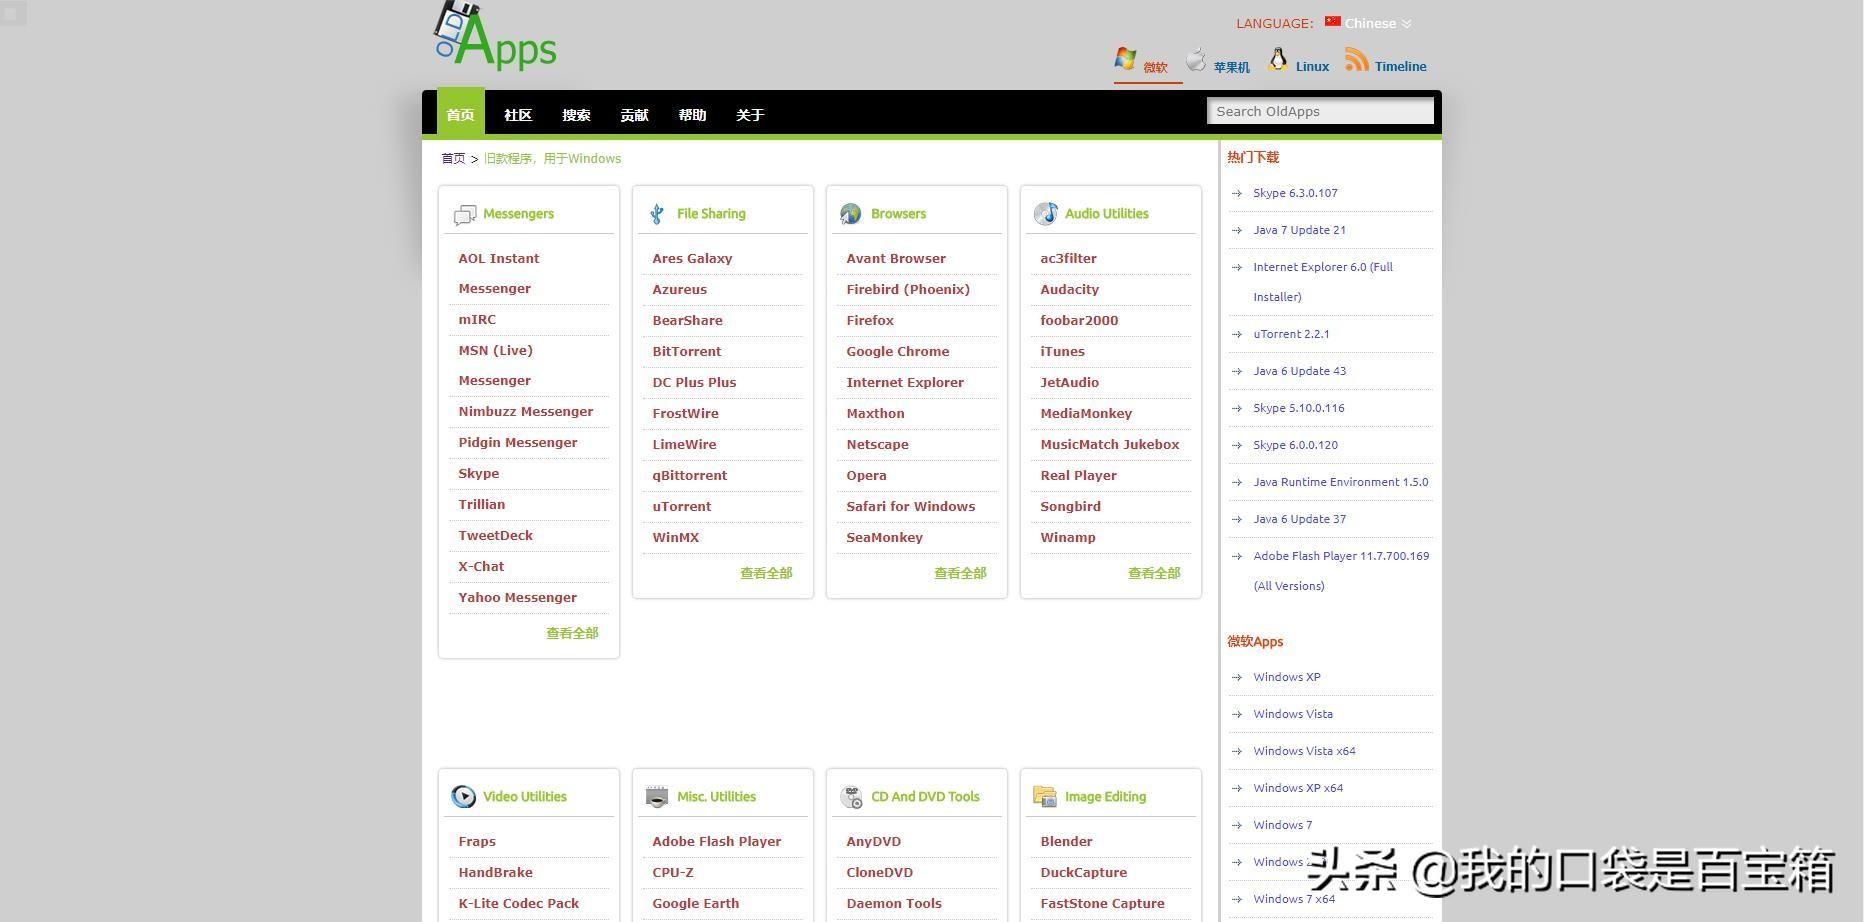The image size is (1864, 922).
Task: Select the 首页 navigation tab
Action: (x=461, y=114)
